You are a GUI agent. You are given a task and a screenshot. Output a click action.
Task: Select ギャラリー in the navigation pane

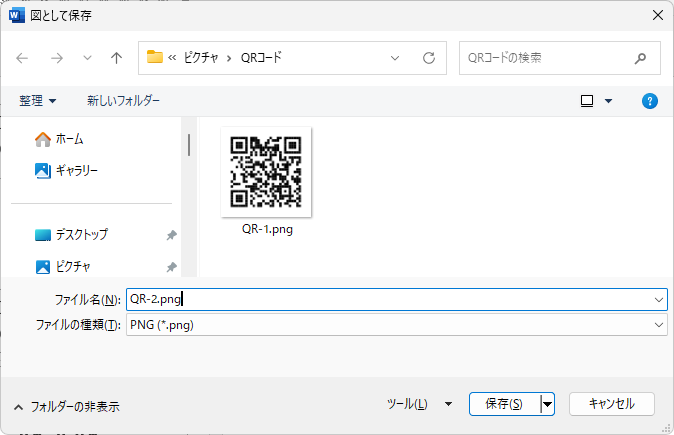(x=76, y=171)
